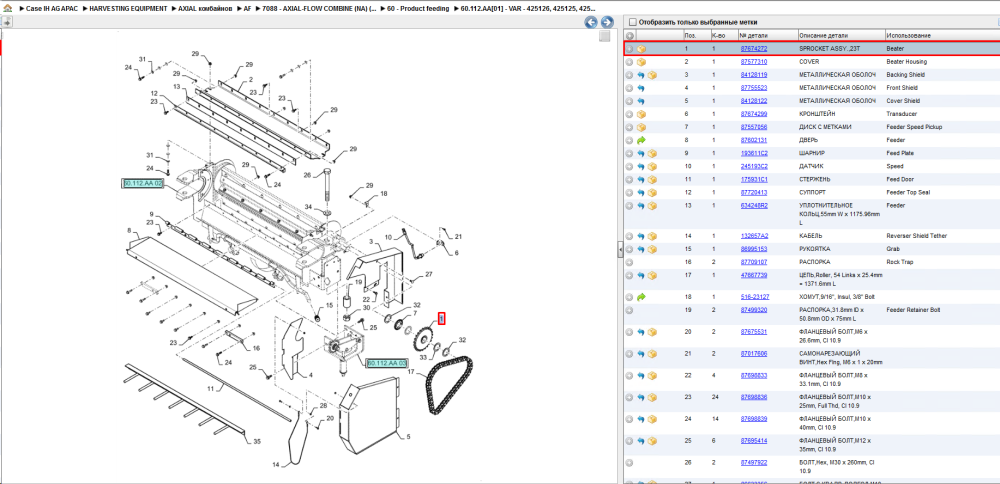
Task: Navigate to previous diagram with left arrow
Action: click(x=591, y=22)
